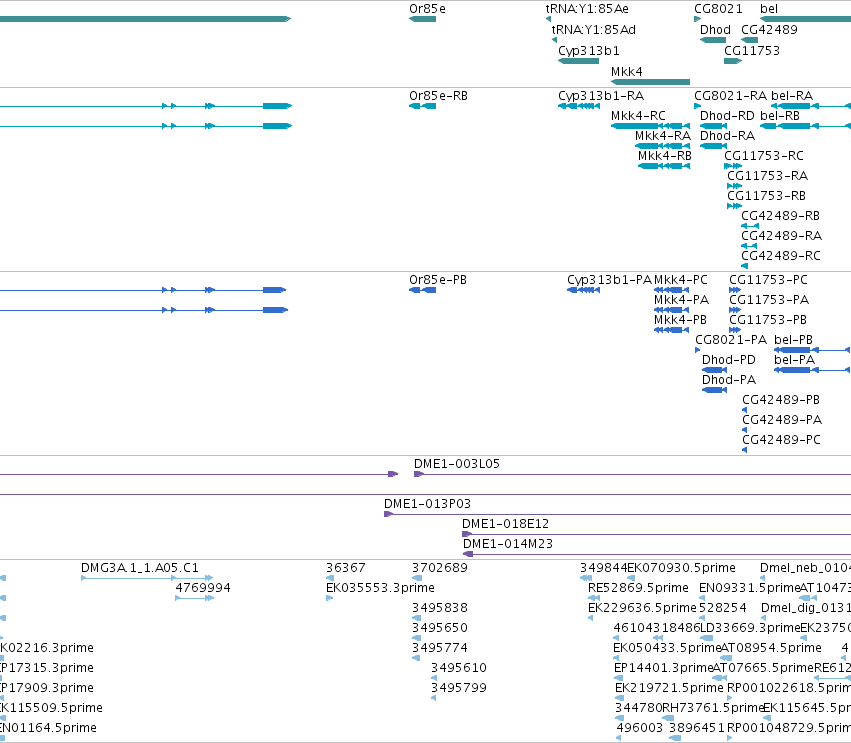Open the Or85e-RB transcript
The image size is (851, 743).
pos(438,96)
